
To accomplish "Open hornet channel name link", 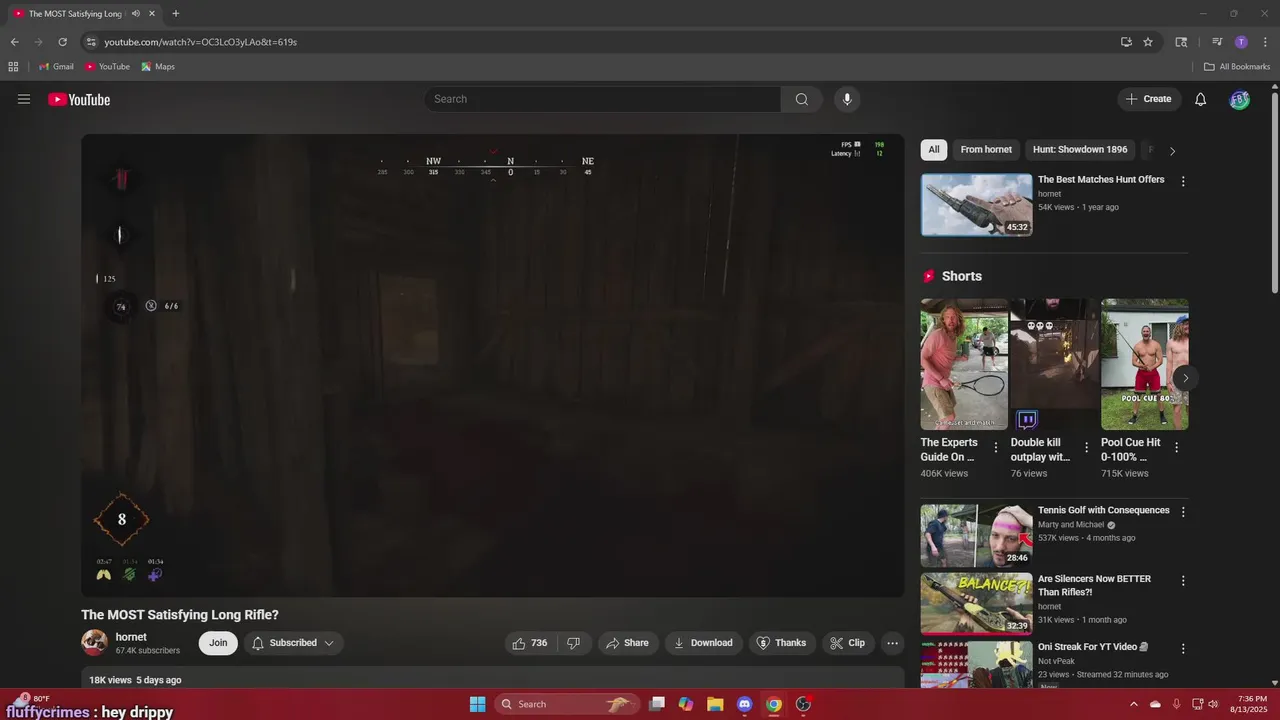I will point(131,637).
